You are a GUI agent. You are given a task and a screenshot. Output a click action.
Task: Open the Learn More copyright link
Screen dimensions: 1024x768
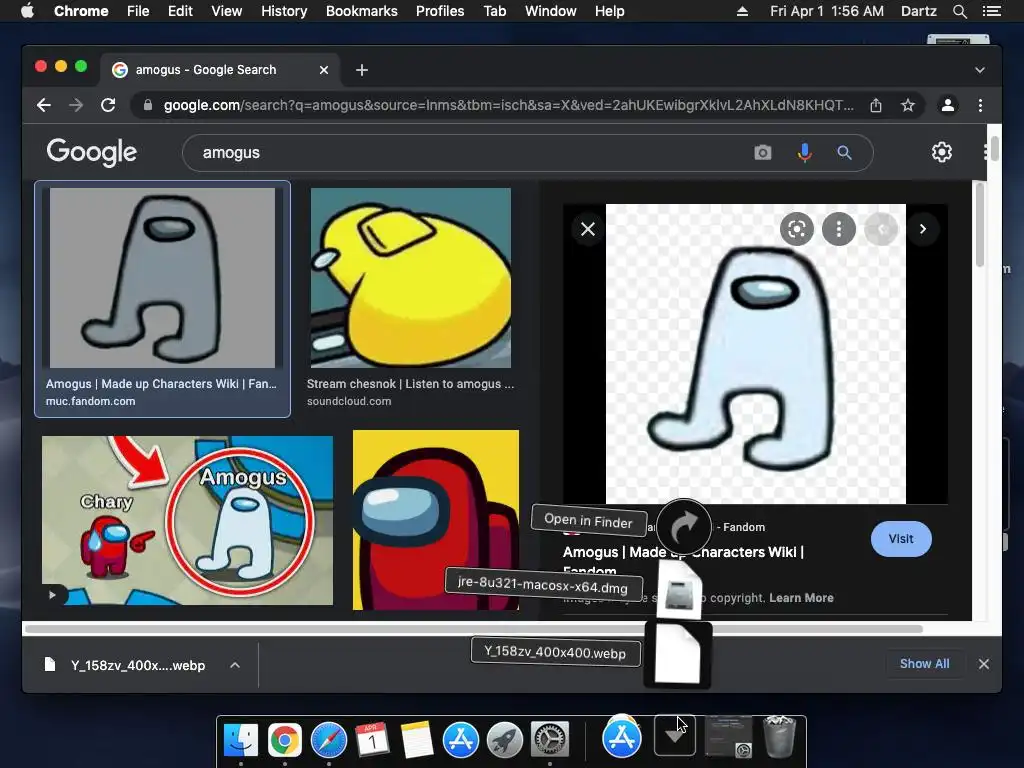pyautogui.click(x=801, y=598)
